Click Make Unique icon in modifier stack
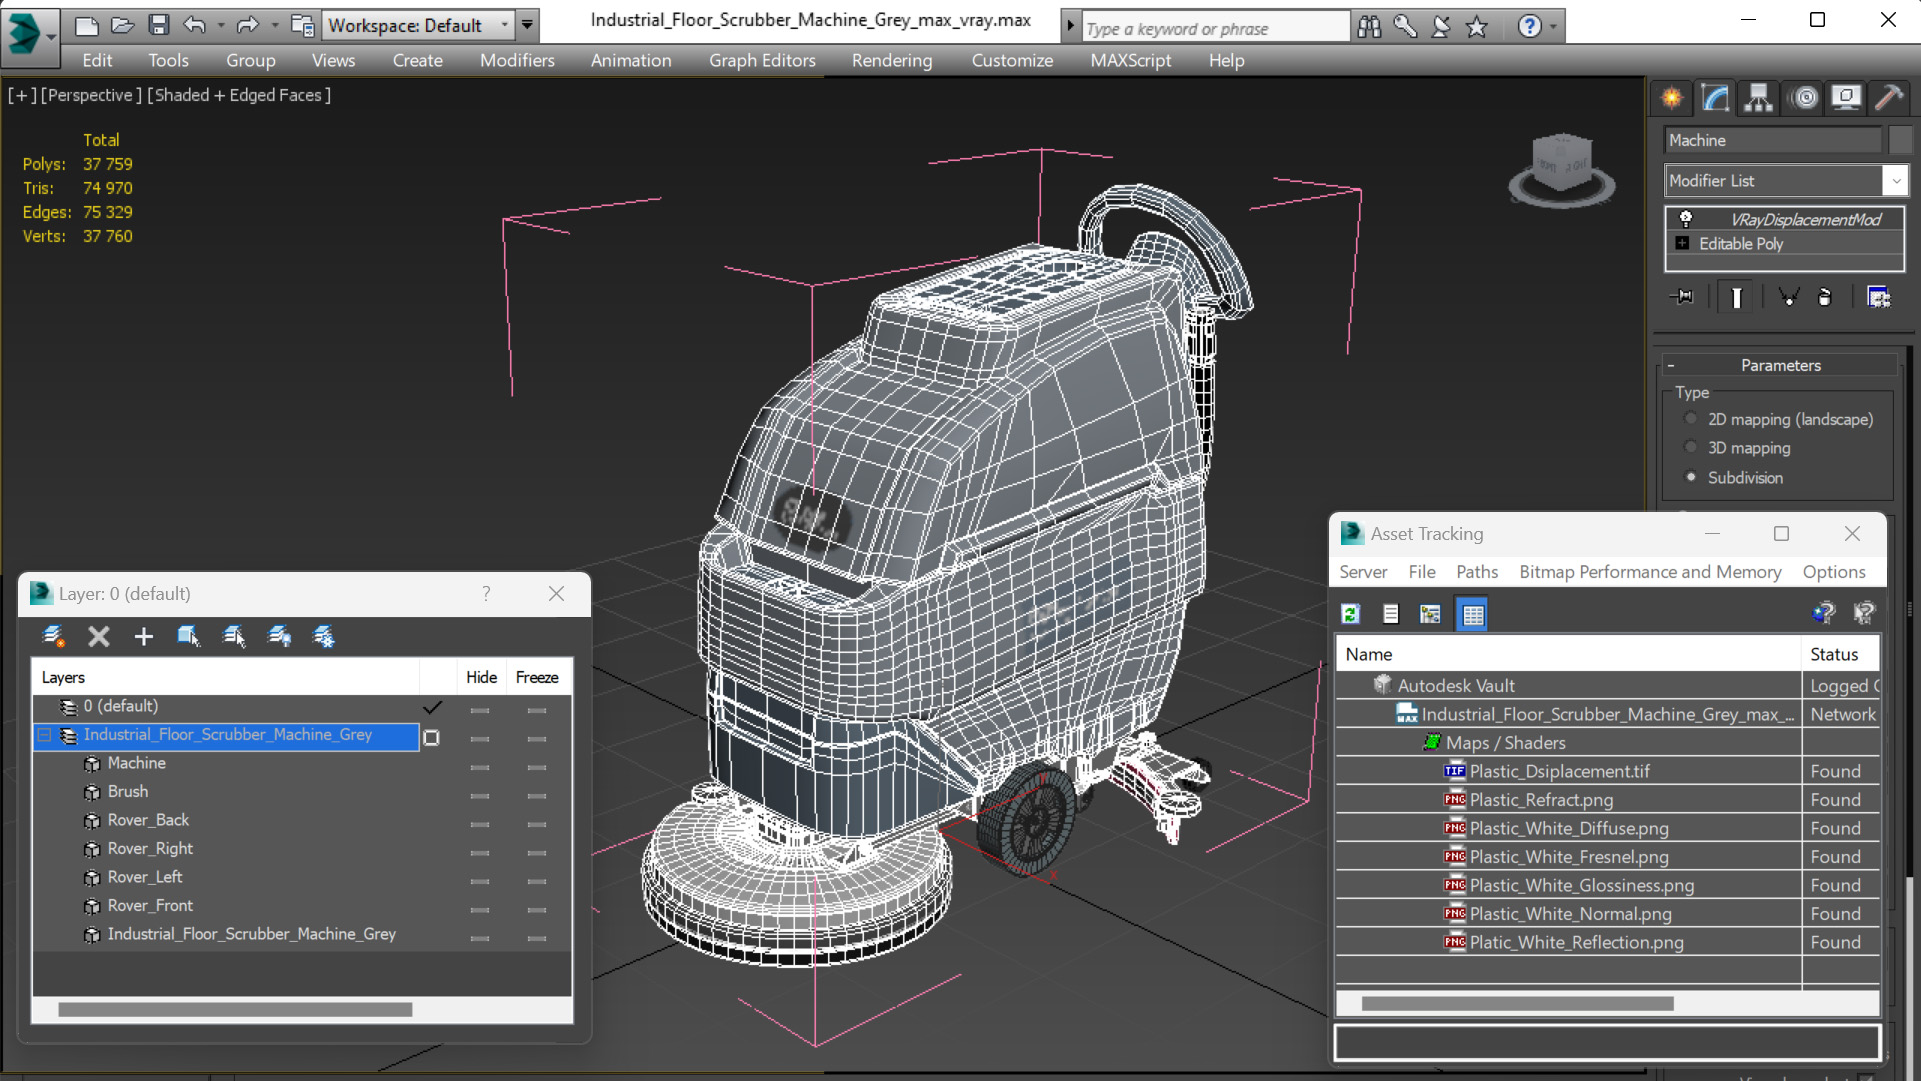Screen dimensions: 1921x1081 coord(1788,297)
